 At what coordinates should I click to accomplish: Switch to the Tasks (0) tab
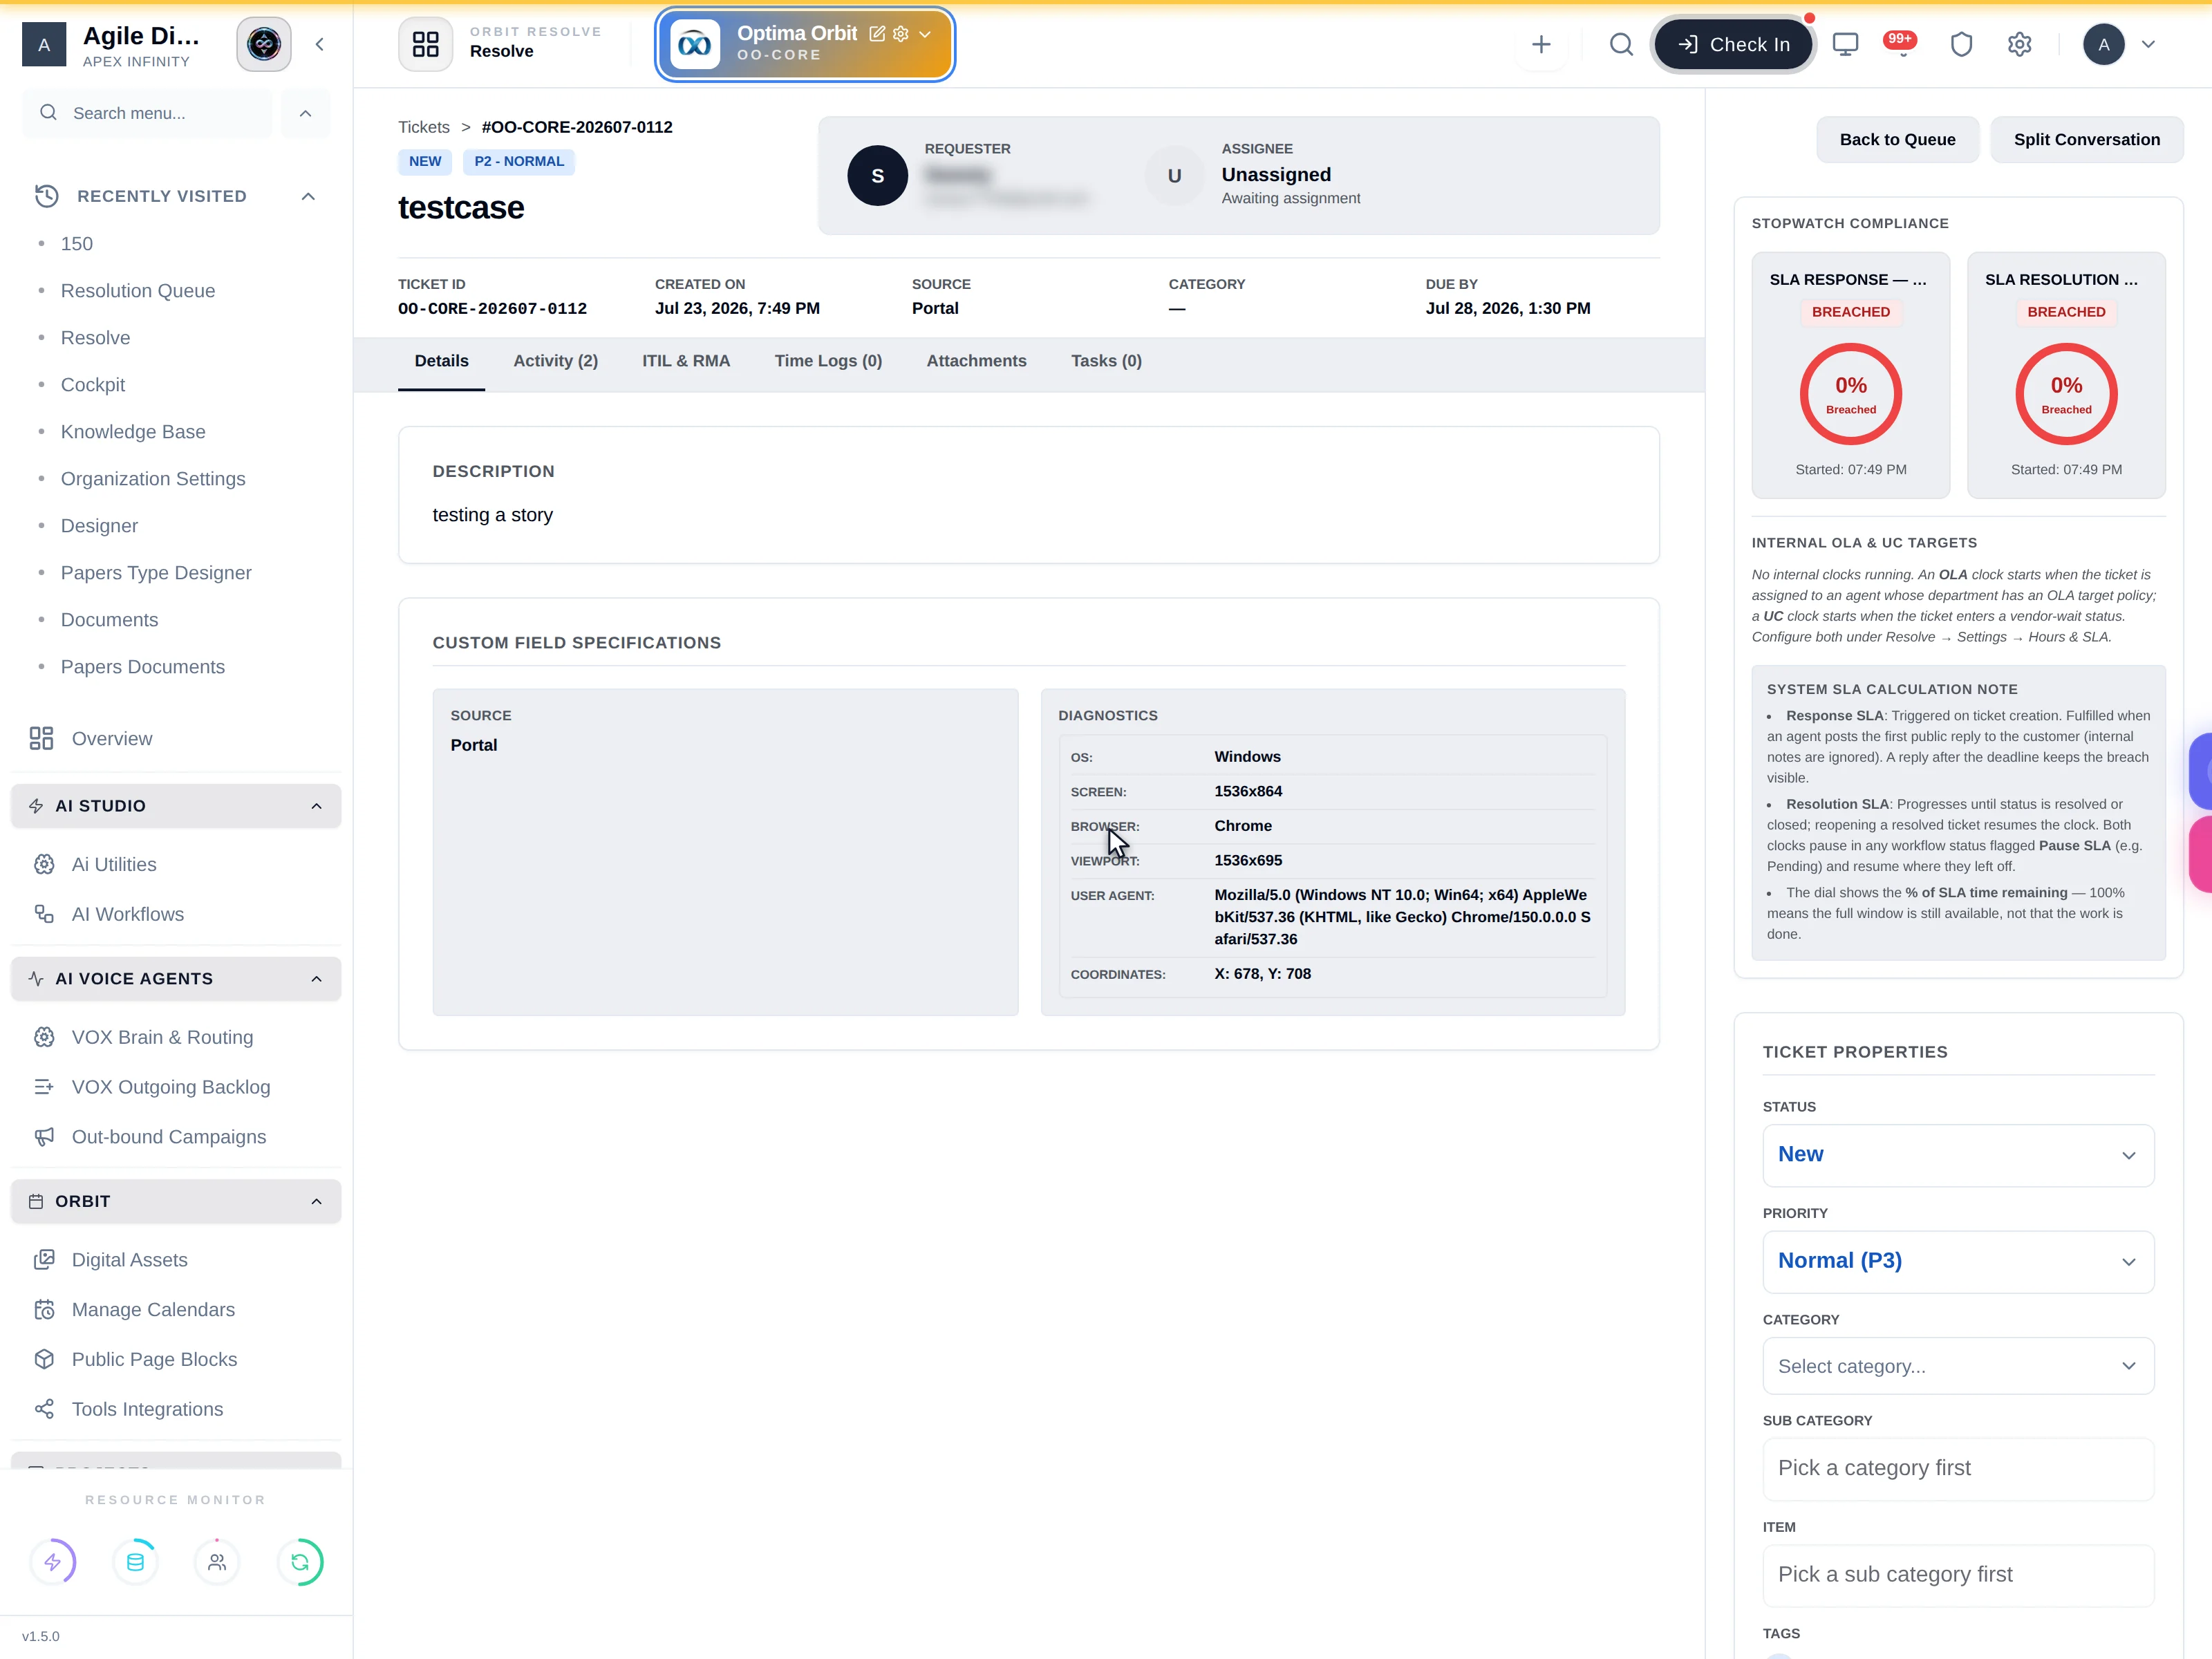1106,362
